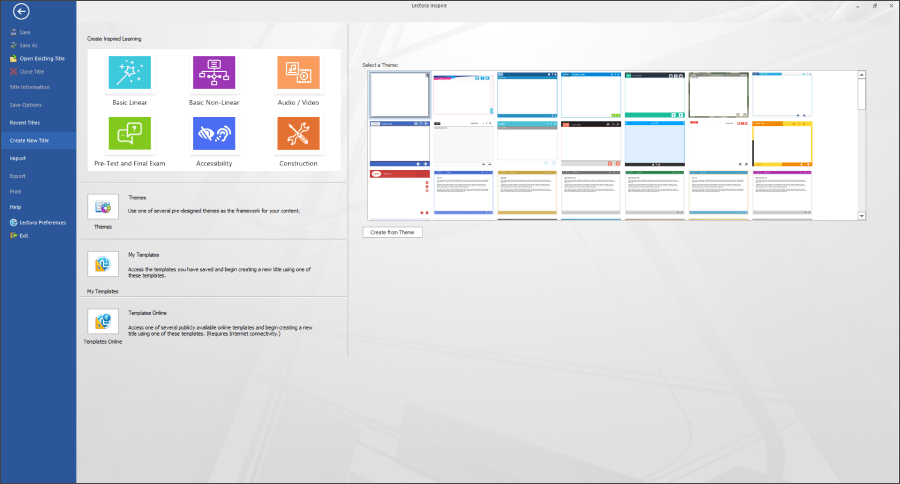Click Exit in the sidebar
Screen dimensions: 900x484
point(24,235)
